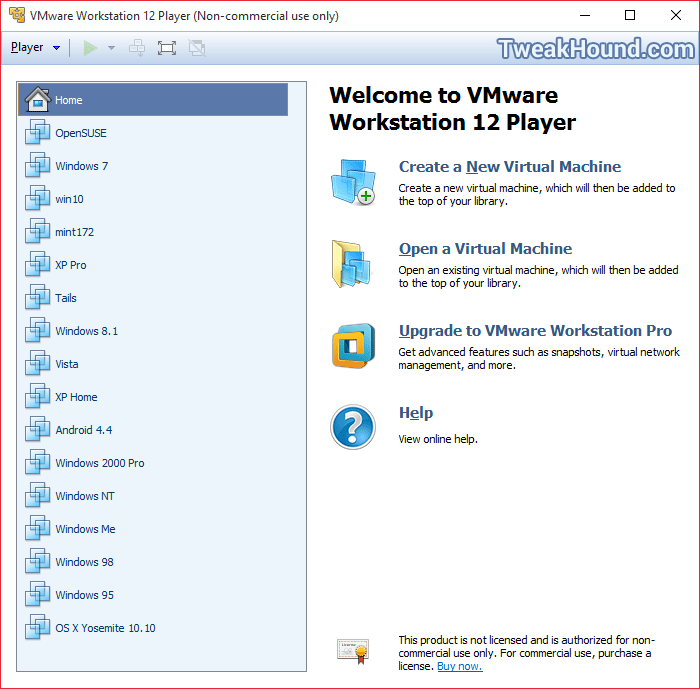This screenshot has width=700, height=689.
Task: Select Windows Me label text
Action: tap(85, 530)
